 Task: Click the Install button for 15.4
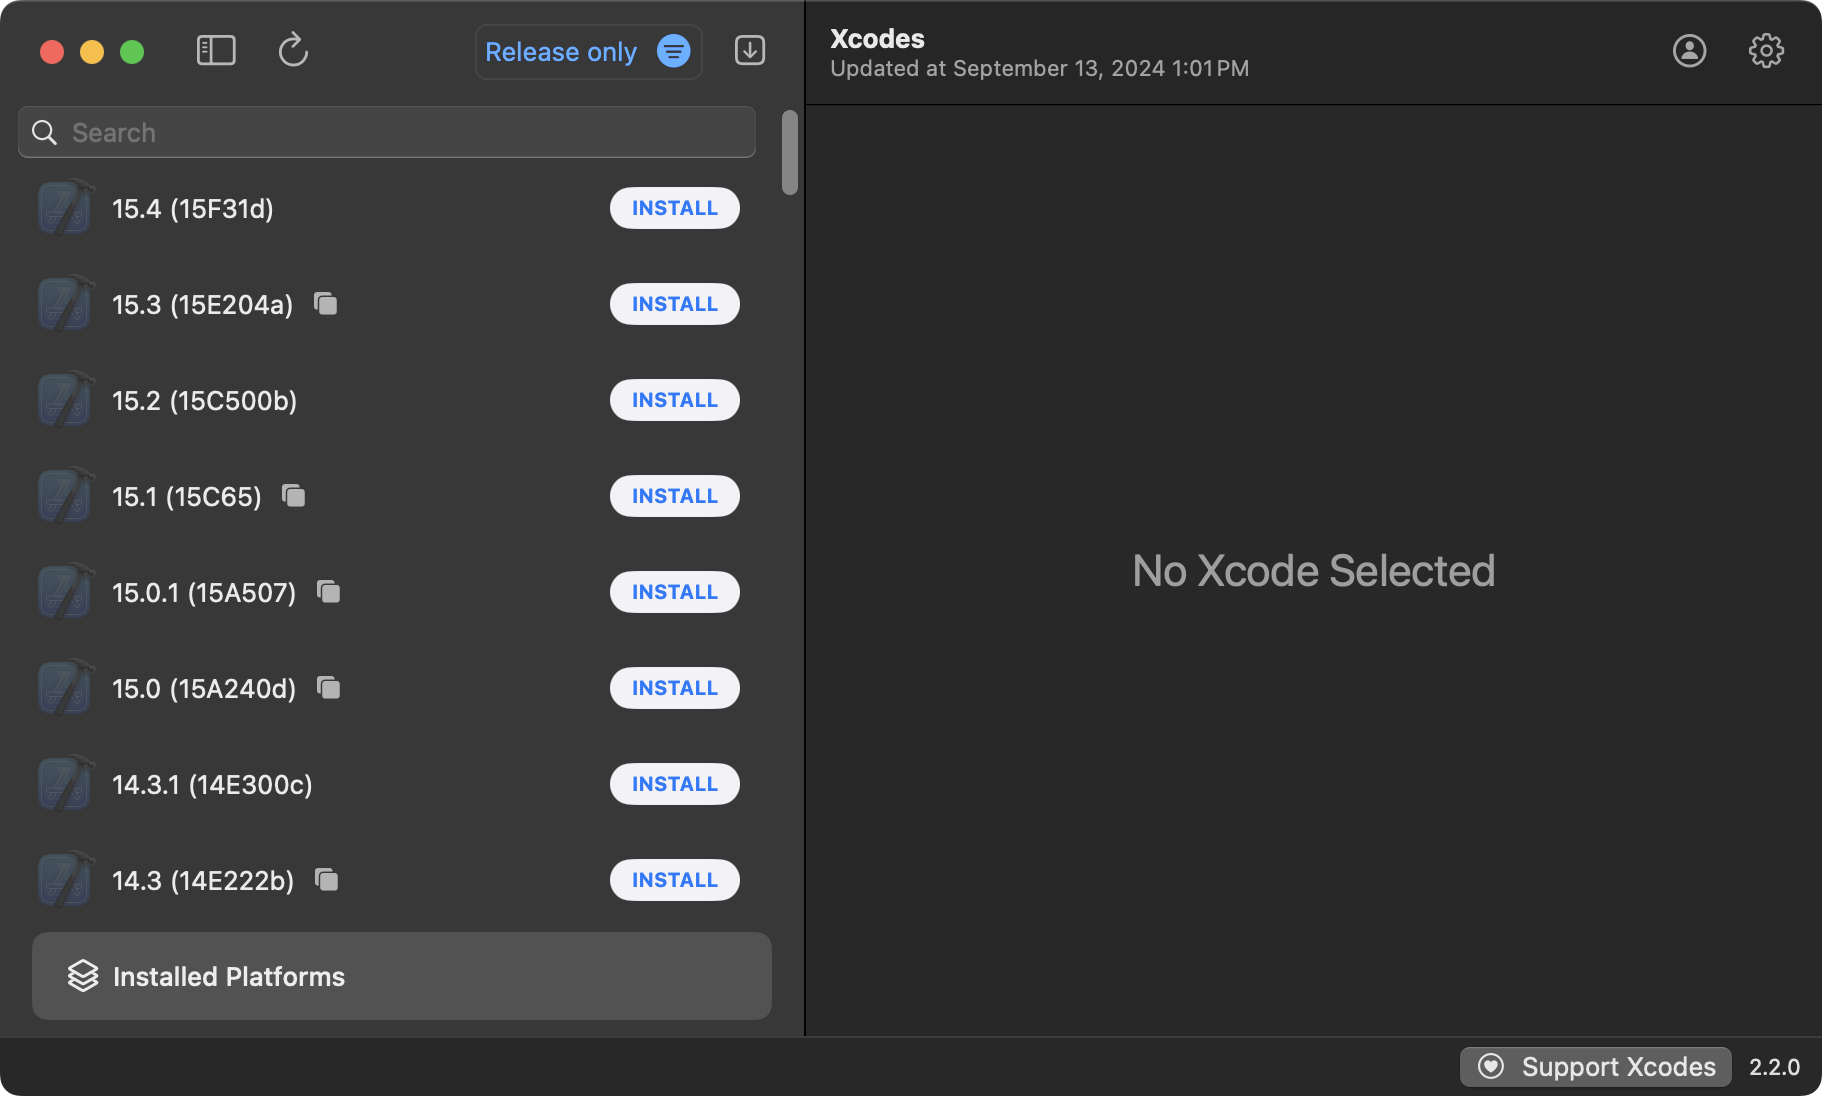pos(675,208)
